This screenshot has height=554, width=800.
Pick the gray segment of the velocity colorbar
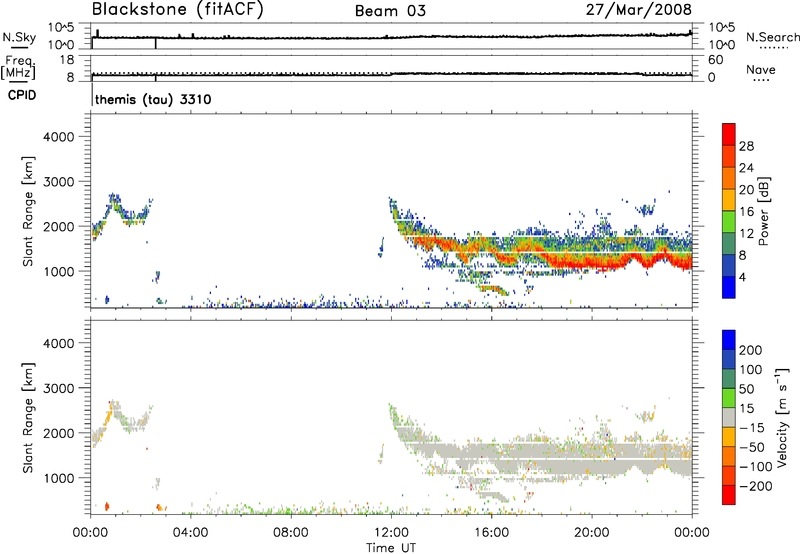click(x=729, y=417)
